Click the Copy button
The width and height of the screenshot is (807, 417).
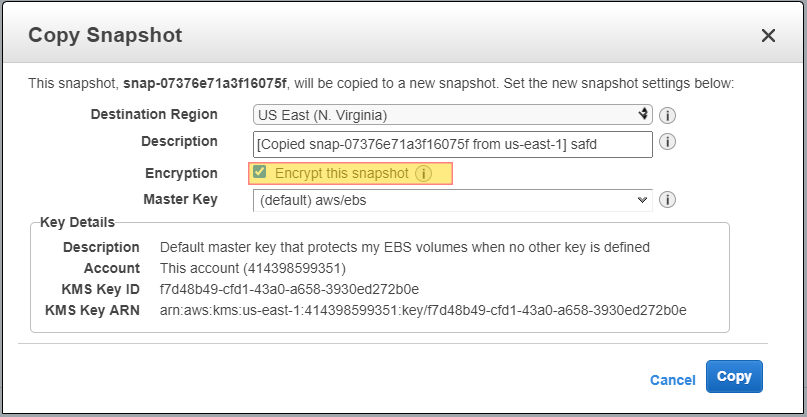click(734, 376)
